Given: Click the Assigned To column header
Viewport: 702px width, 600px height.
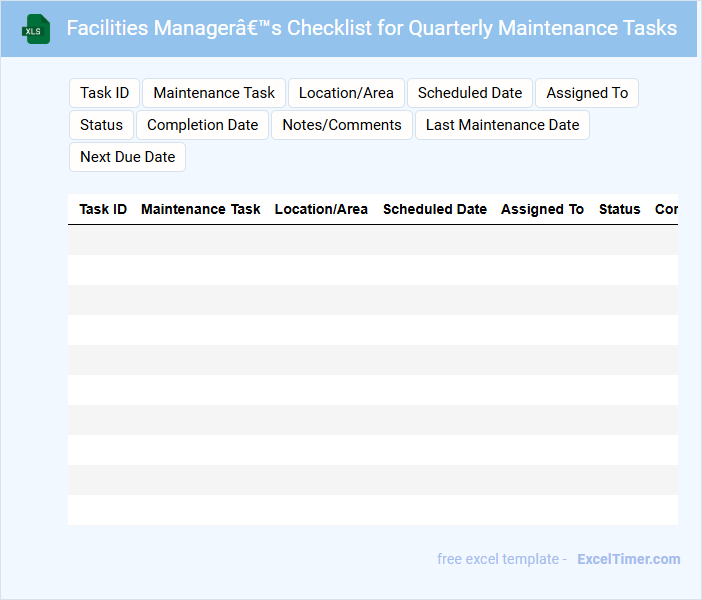Looking at the screenshot, I should click(542, 209).
